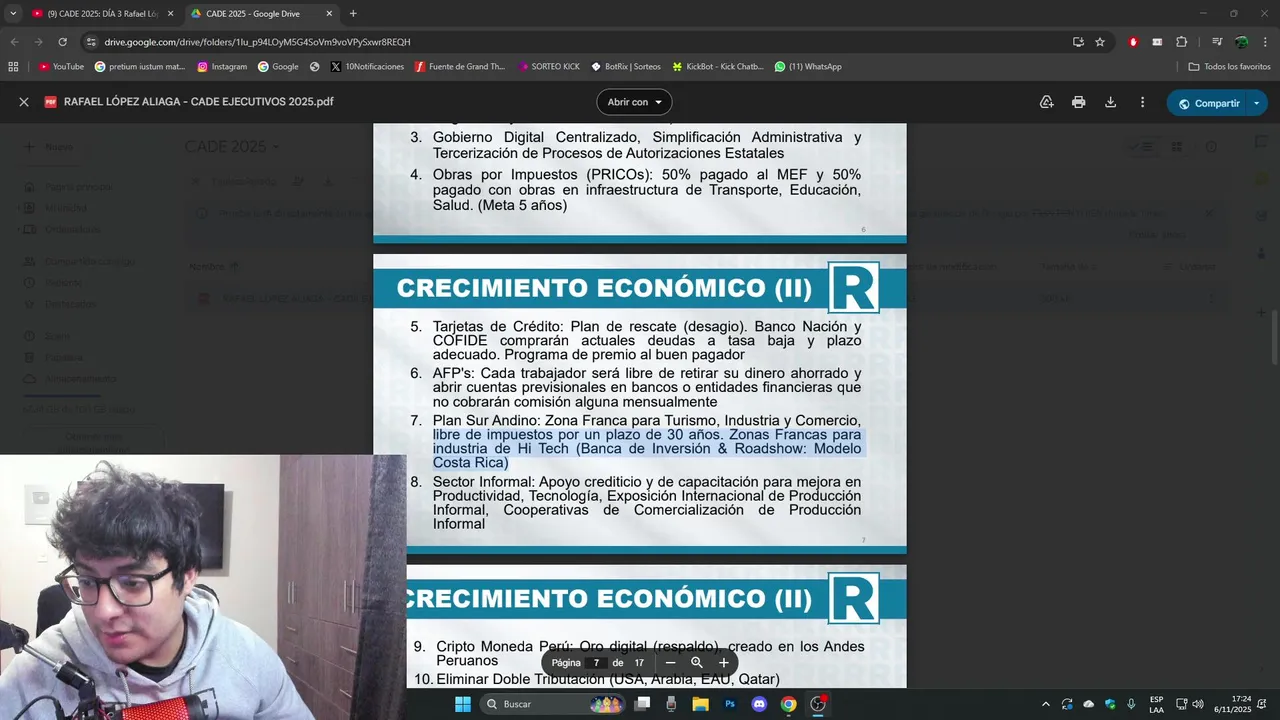Click the address bar URL
Screen dimensions: 1280x720
[257, 42]
